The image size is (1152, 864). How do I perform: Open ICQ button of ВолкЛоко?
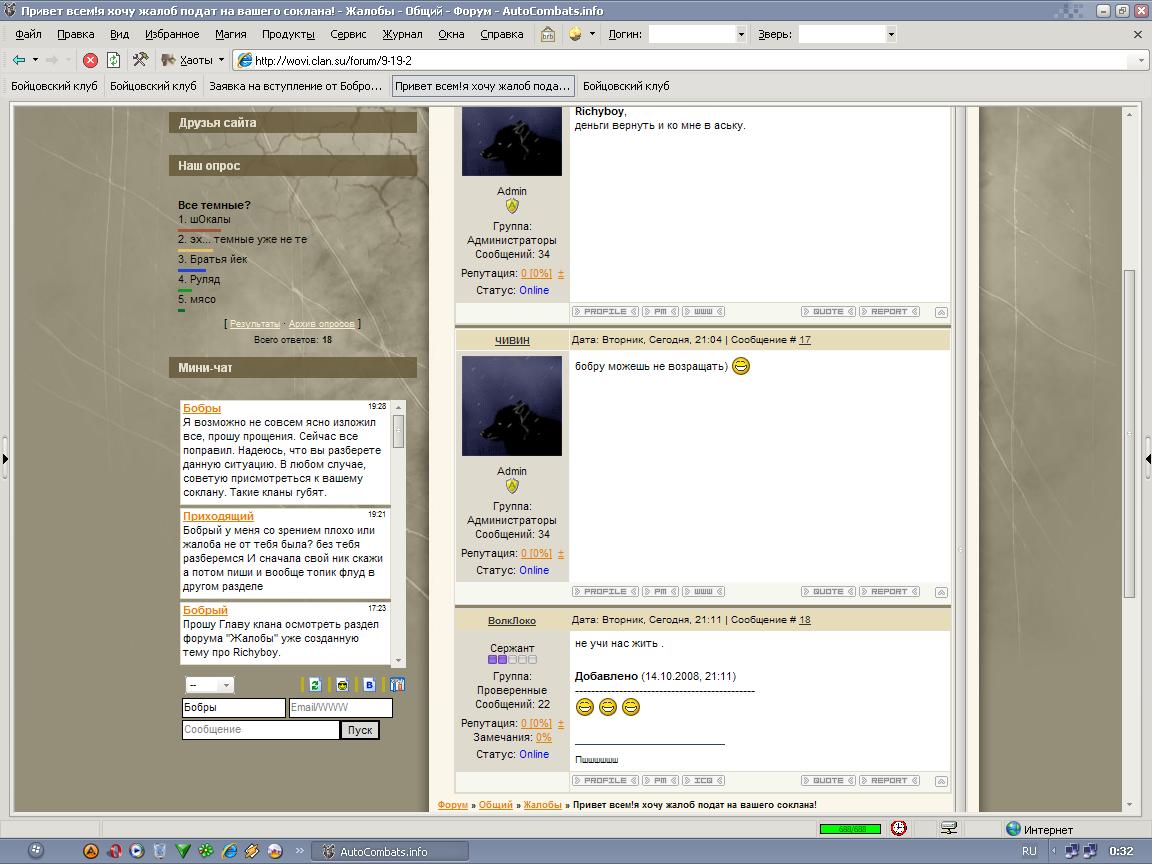click(704, 780)
